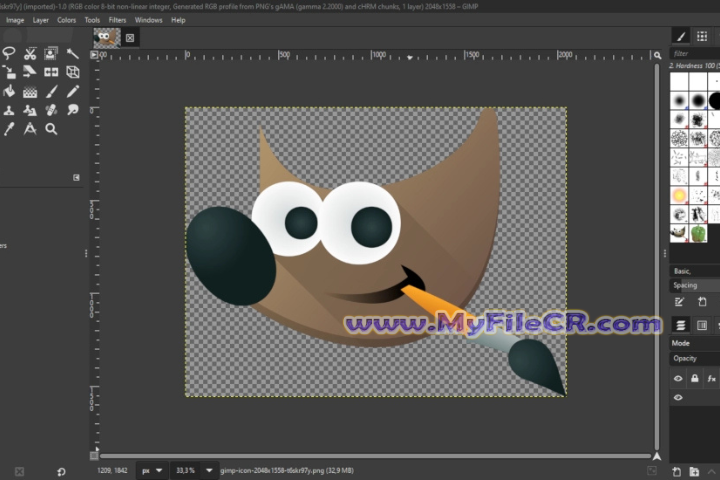
Task: Open the Tools menu
Action: (x=92, y=20)
